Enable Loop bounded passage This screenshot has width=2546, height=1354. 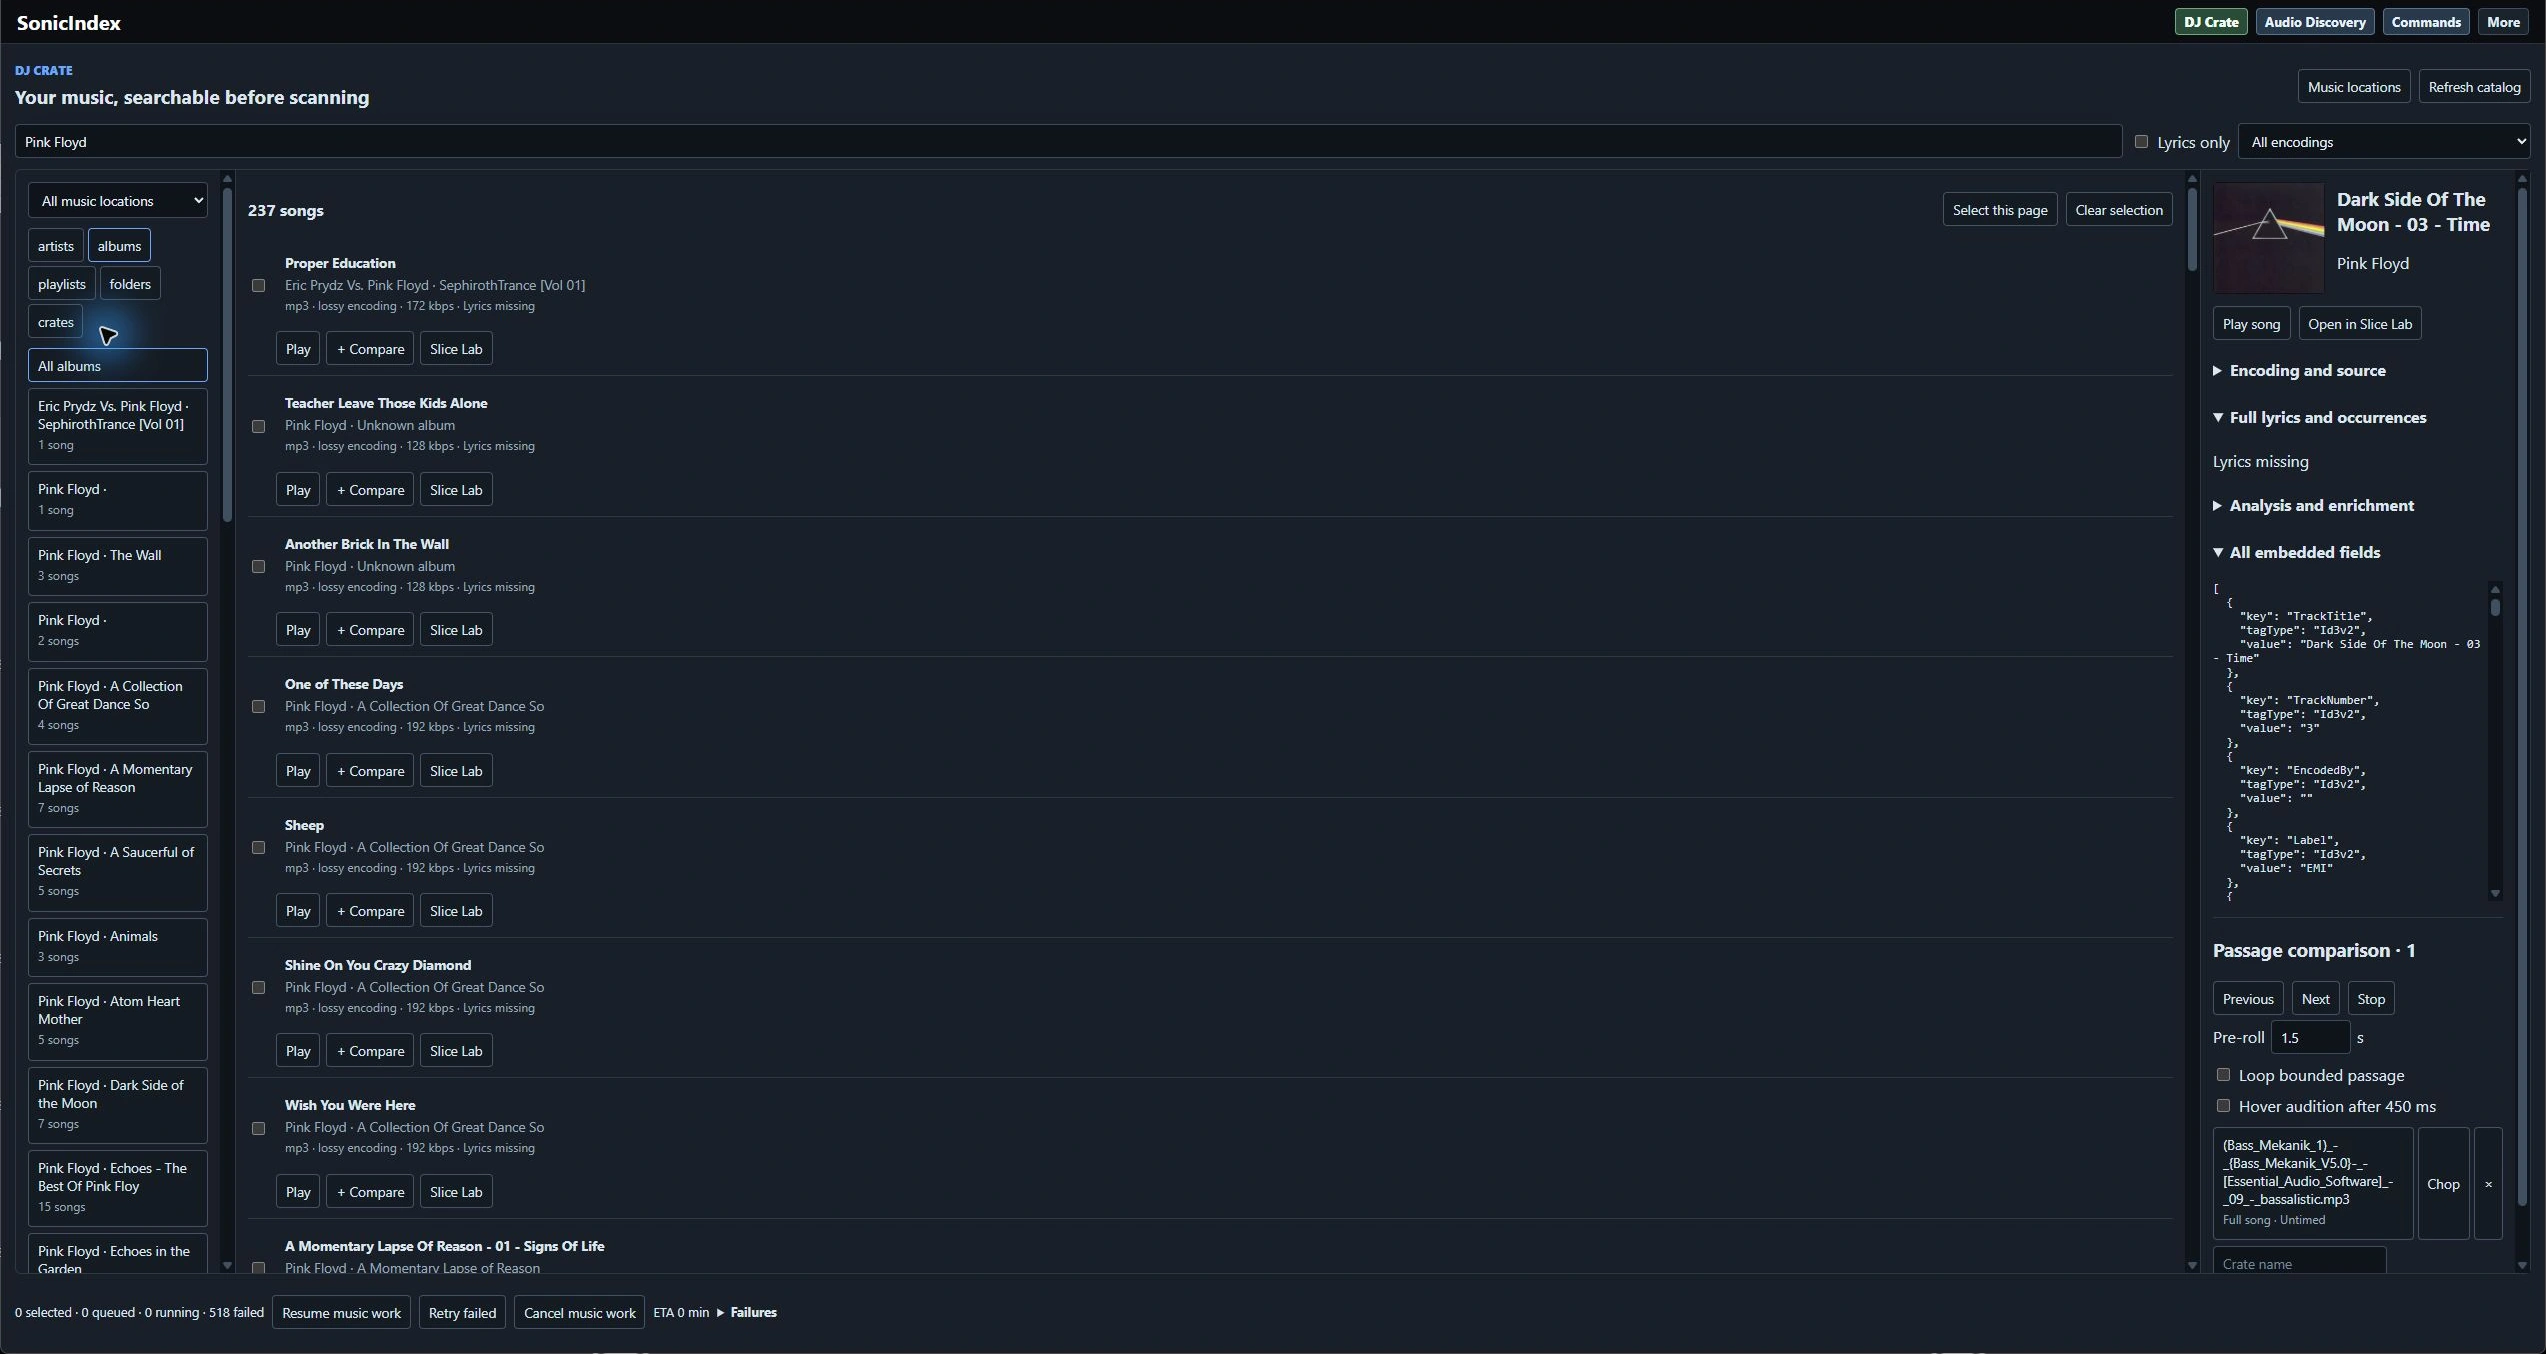(x=2223, y=1075)
